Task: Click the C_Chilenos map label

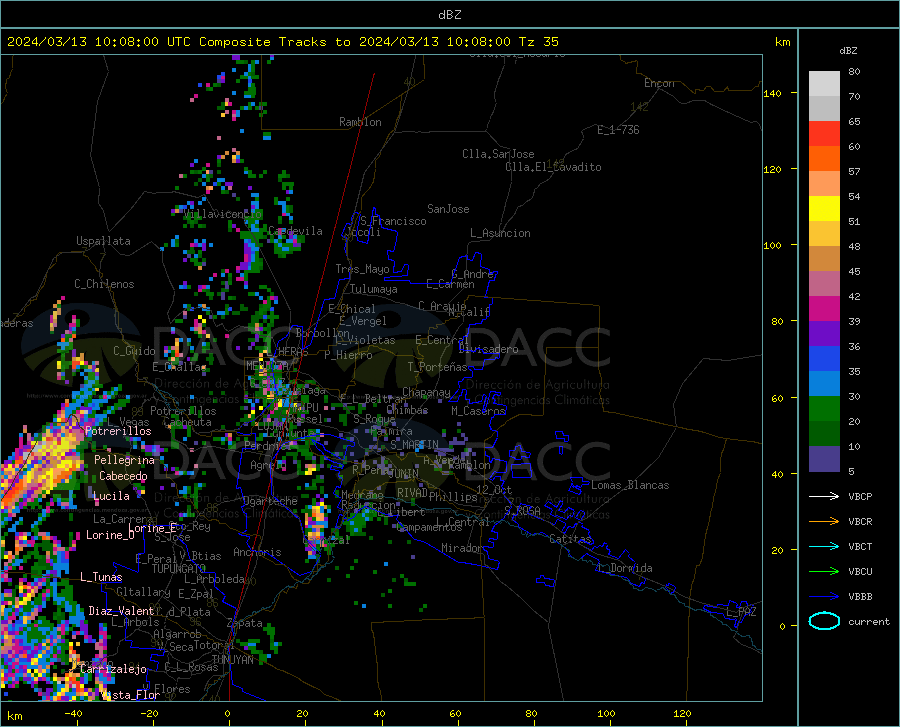Action: [x=104, y=284]
